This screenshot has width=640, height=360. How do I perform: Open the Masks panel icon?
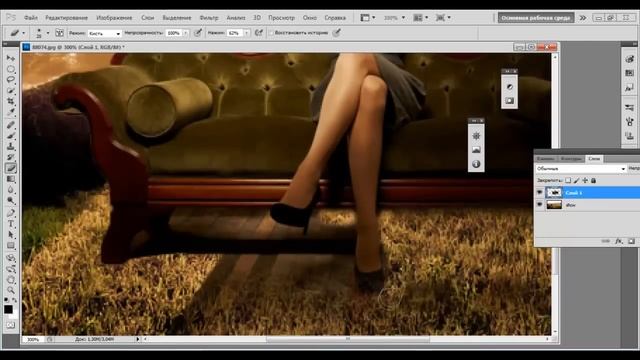pyautogui.click(x=509, y=100)
